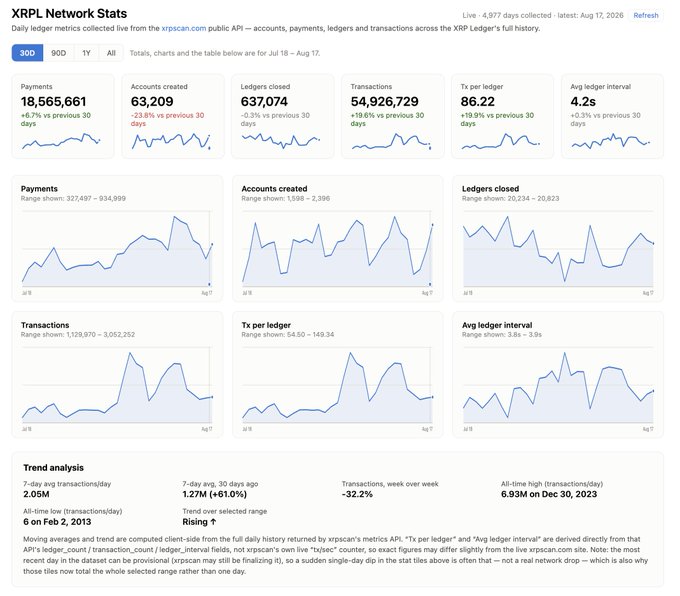Click the Accounts created total 63,209
The image size is (680, 596).
click(x=152, y=102)
